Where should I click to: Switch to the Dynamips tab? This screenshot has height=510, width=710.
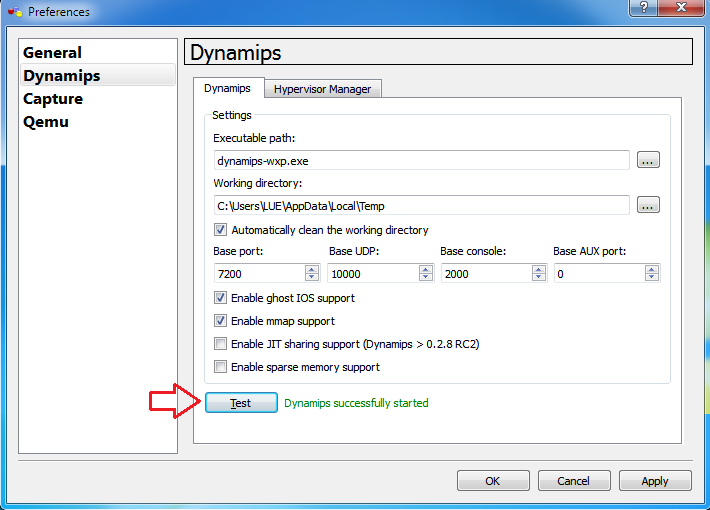(x=227, y=88)
